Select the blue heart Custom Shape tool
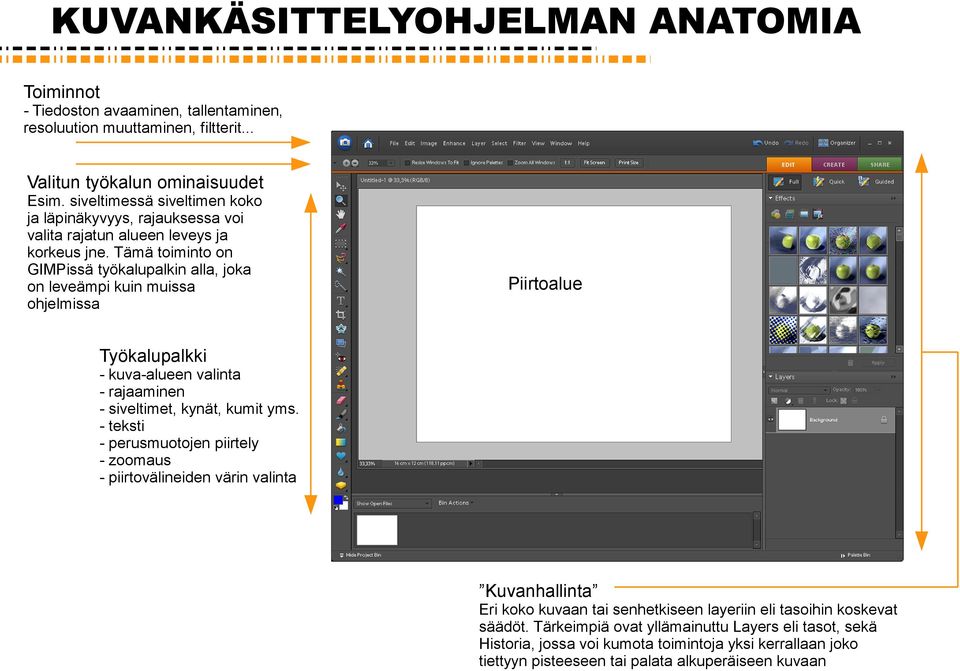The height and width of the screenshot is (671, 960). coord(341,457)
